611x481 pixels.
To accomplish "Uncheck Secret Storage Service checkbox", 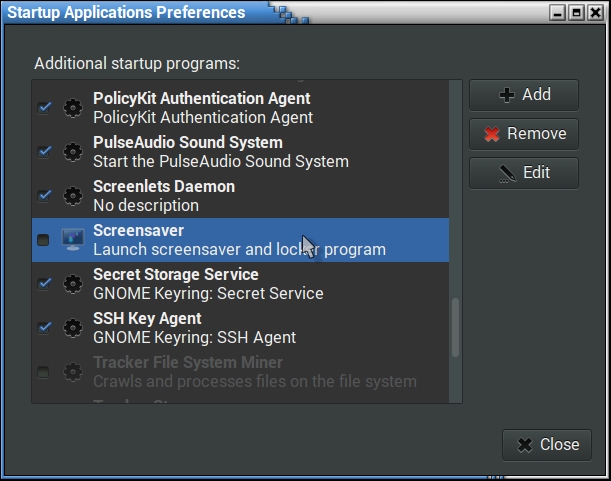I will (44, 284).
